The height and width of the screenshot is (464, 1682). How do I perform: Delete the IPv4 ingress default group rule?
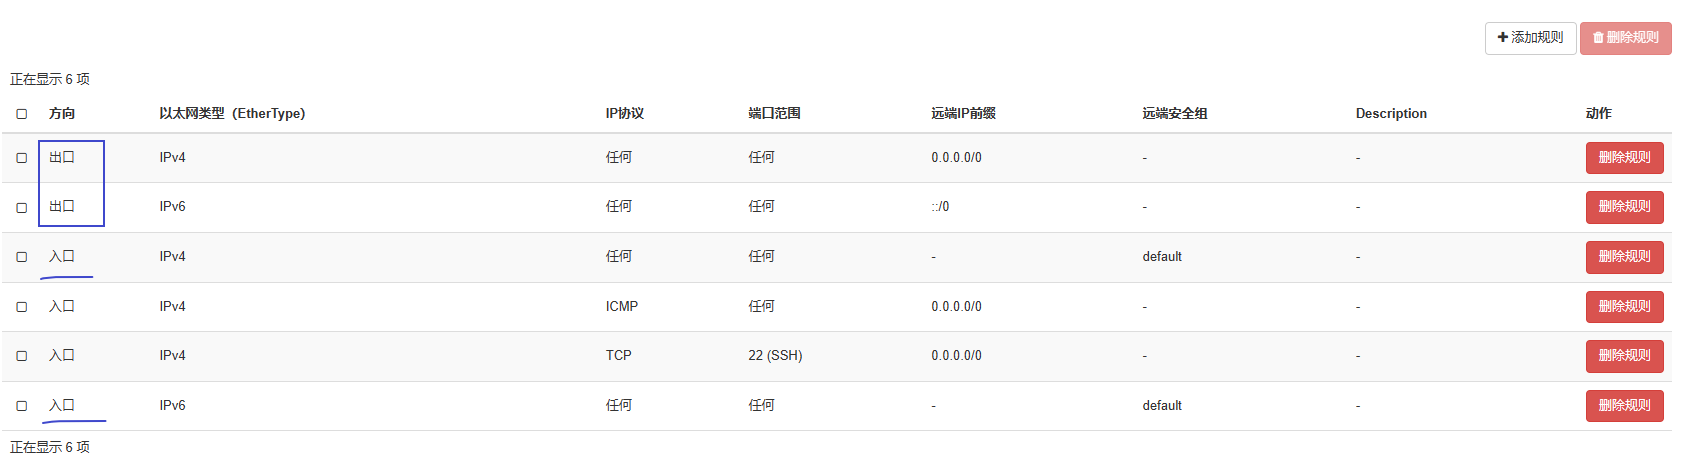pos(1624,257)
